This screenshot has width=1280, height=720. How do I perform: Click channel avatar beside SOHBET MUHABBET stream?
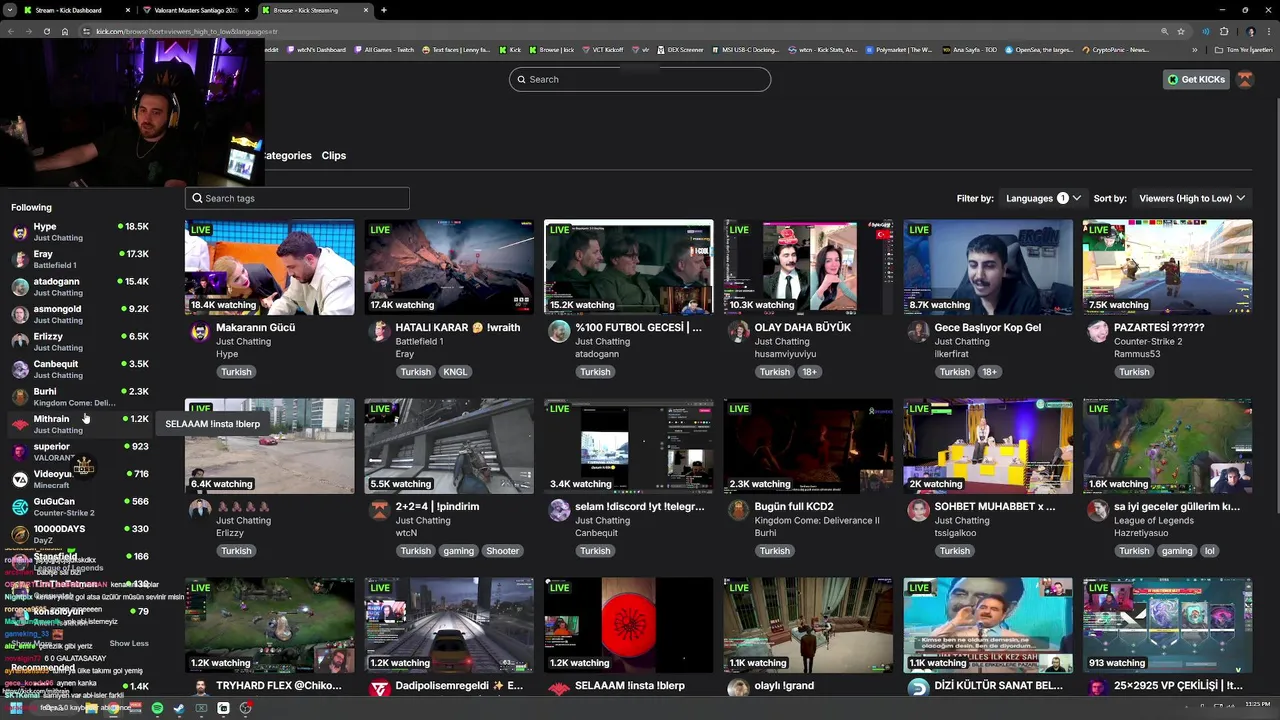pos(918,512)
